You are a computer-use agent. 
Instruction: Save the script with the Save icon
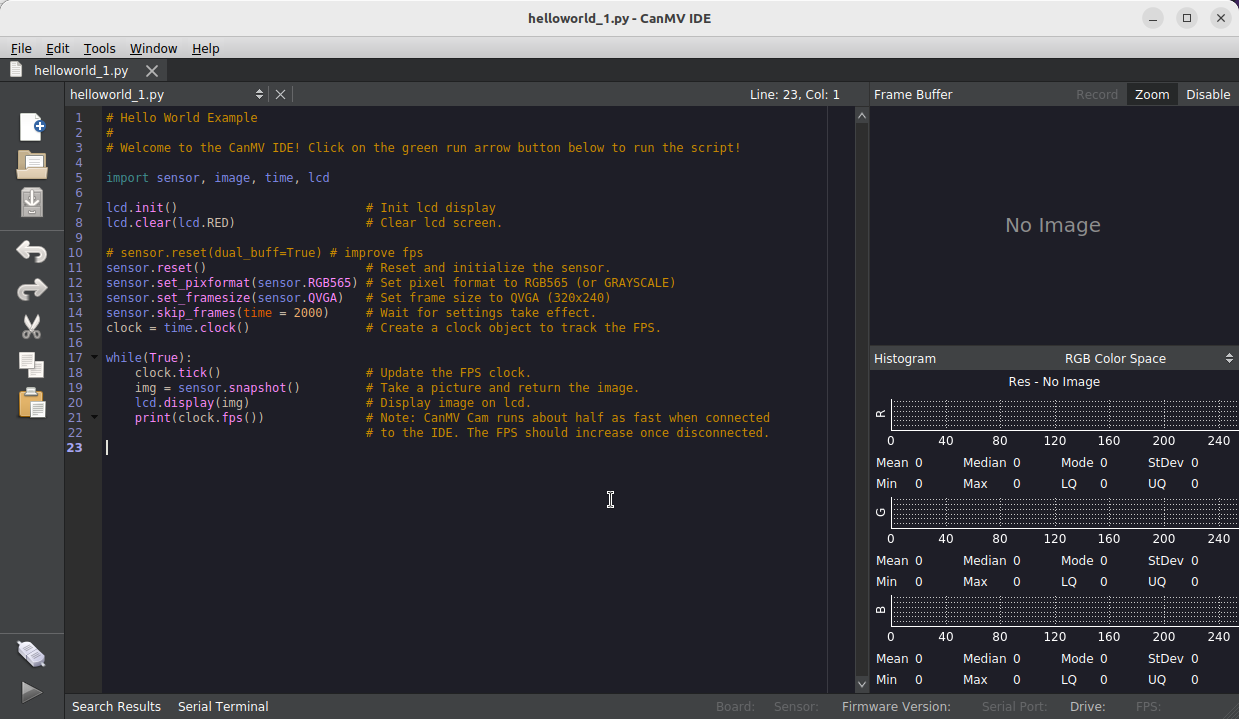32,201
